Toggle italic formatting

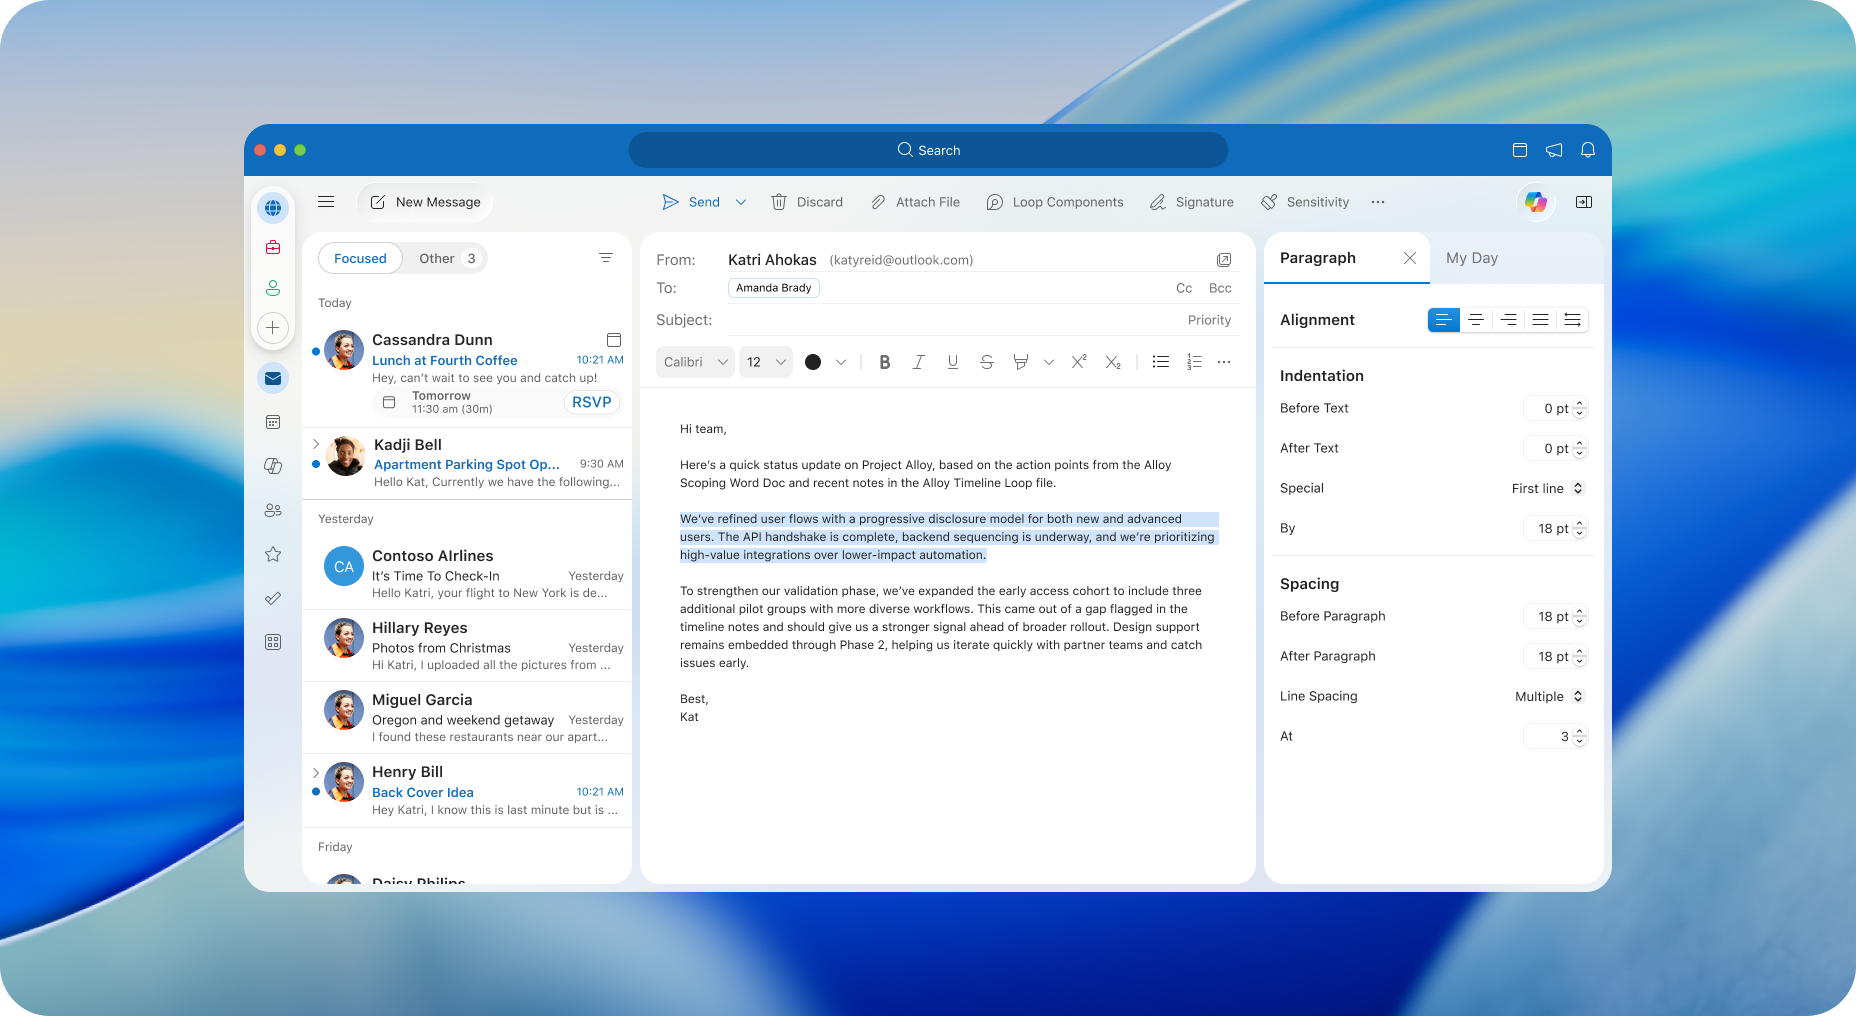(x=919, y=362)
